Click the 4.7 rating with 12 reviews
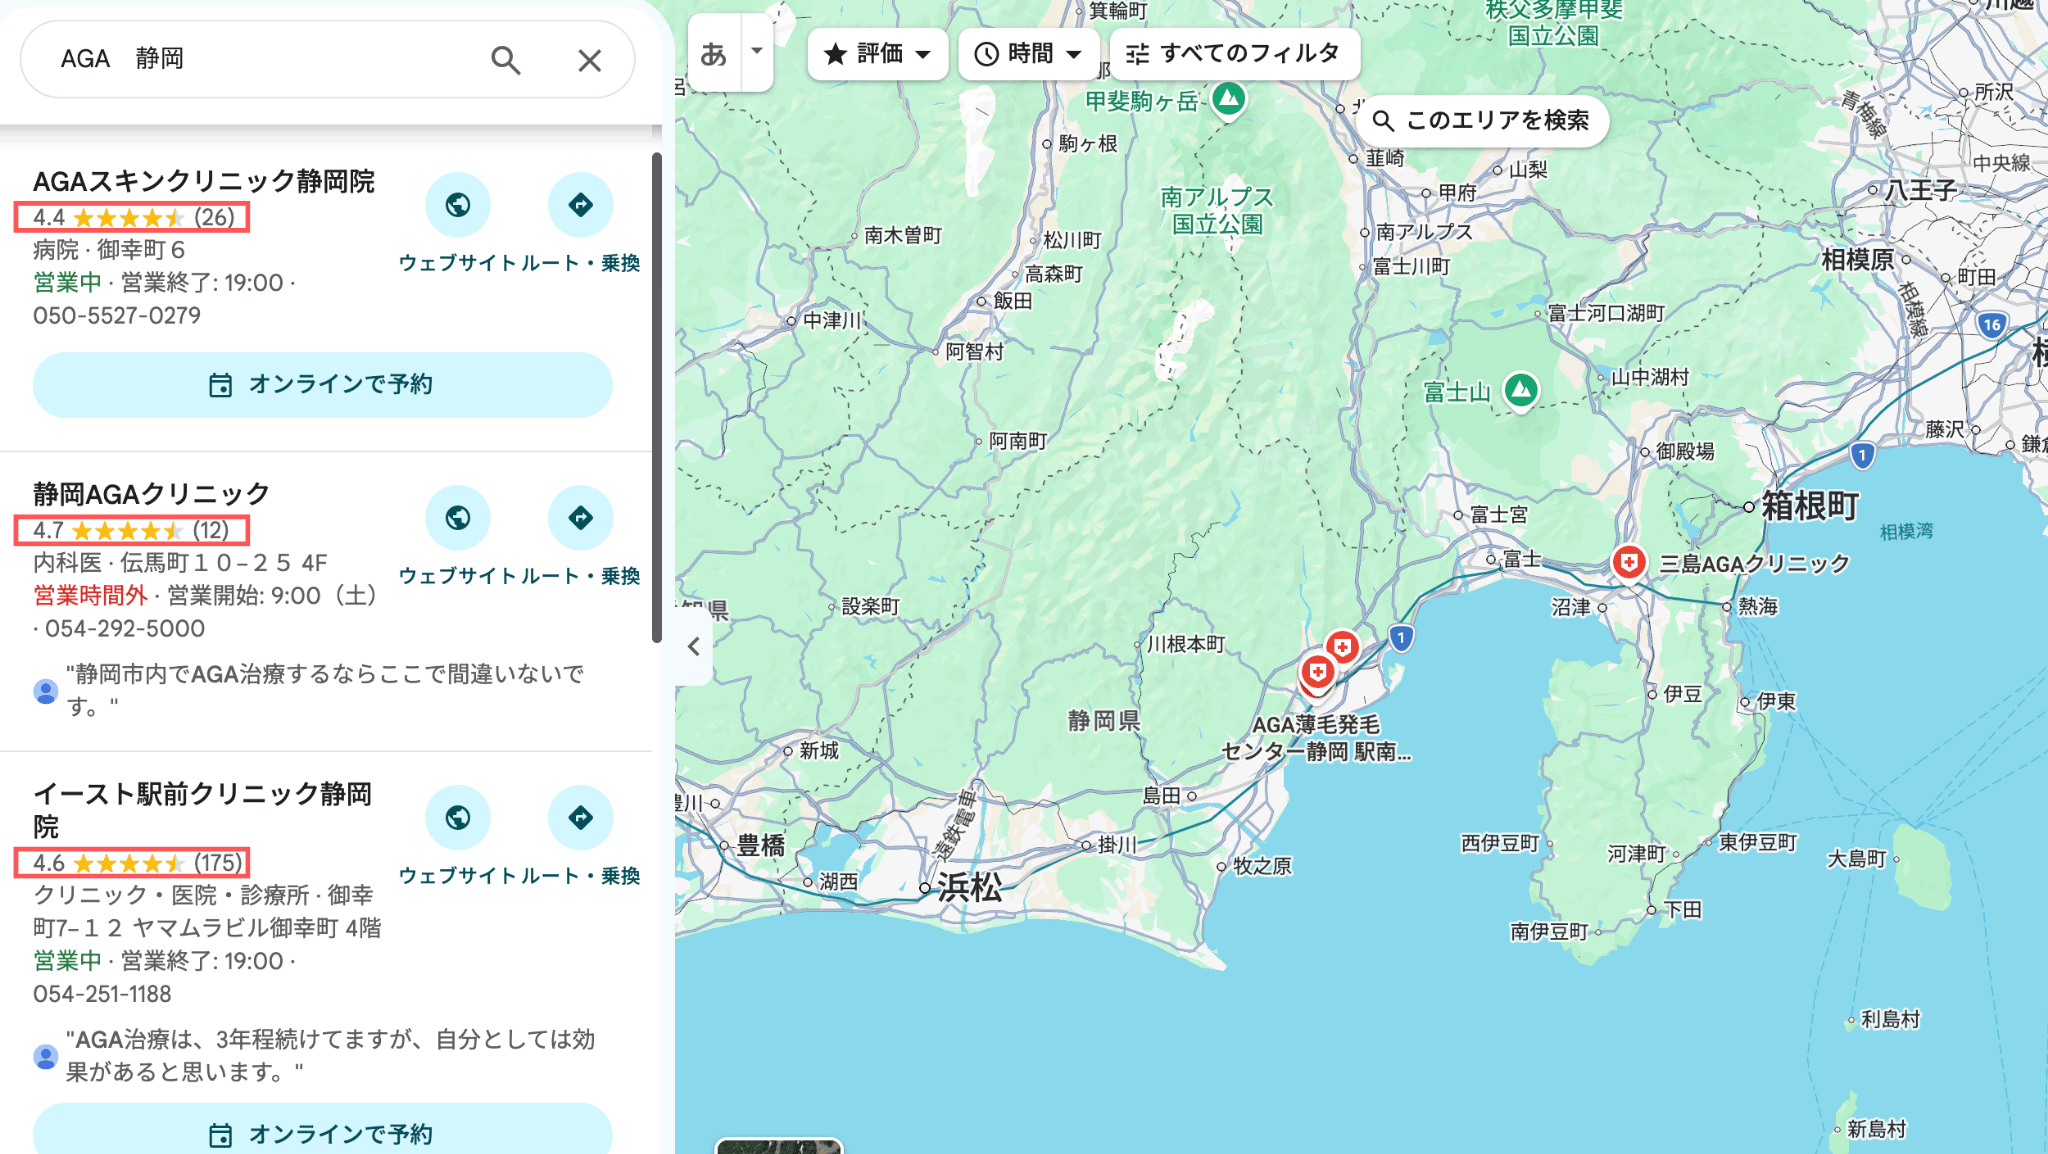2048x1154 pixels. tap(132, 530)
